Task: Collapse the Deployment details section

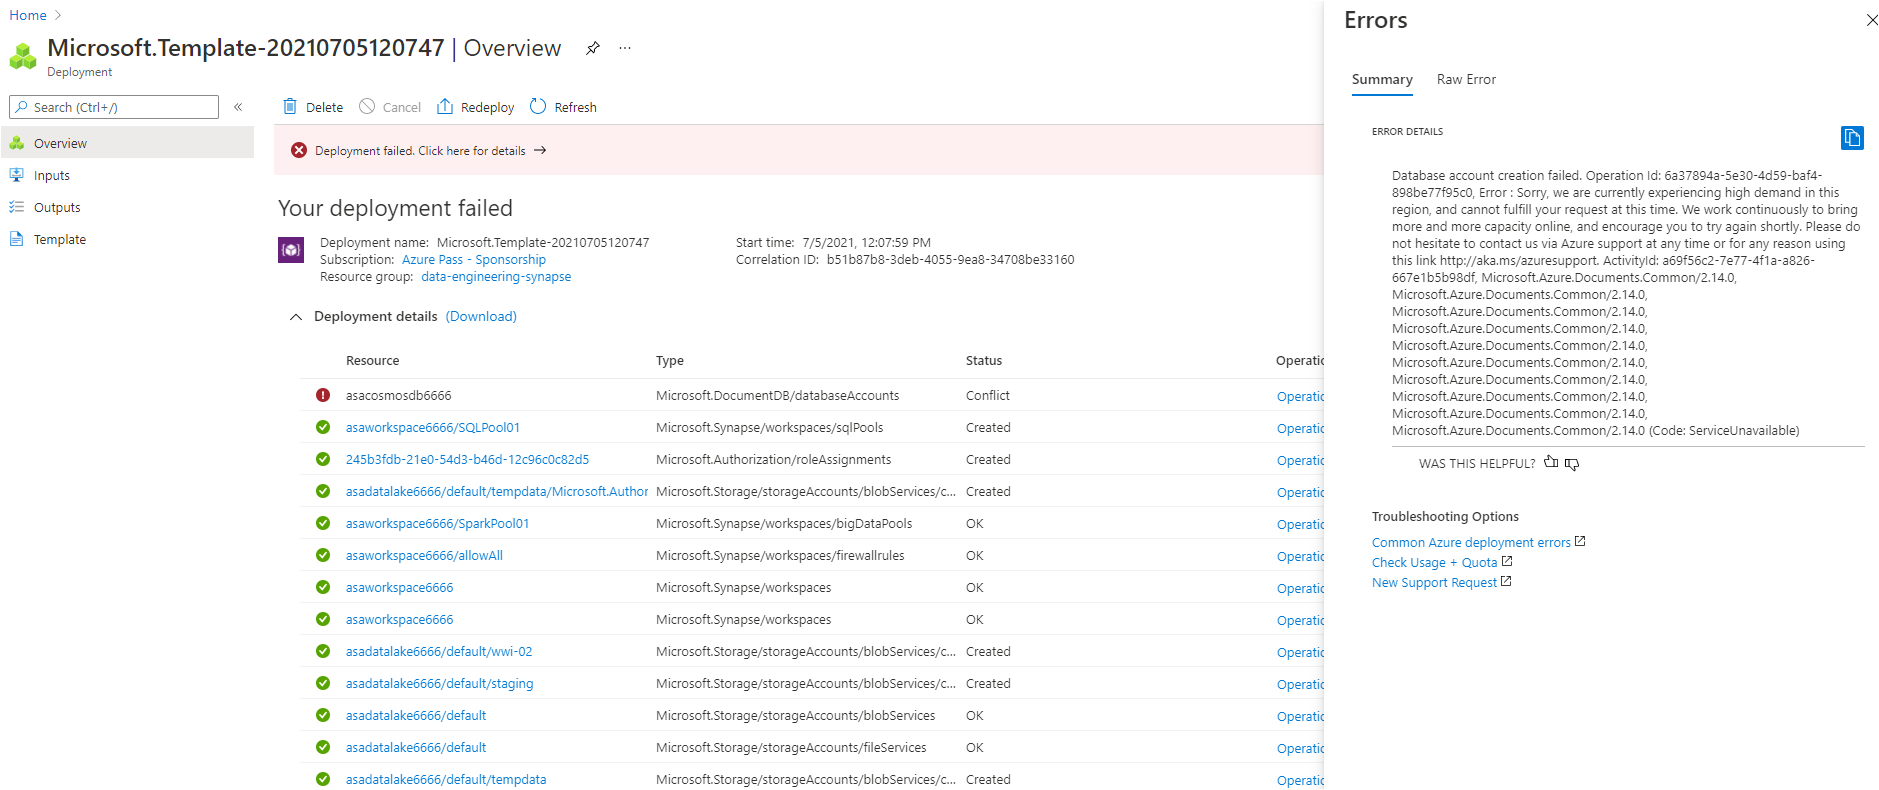Action: pos(295,317)
